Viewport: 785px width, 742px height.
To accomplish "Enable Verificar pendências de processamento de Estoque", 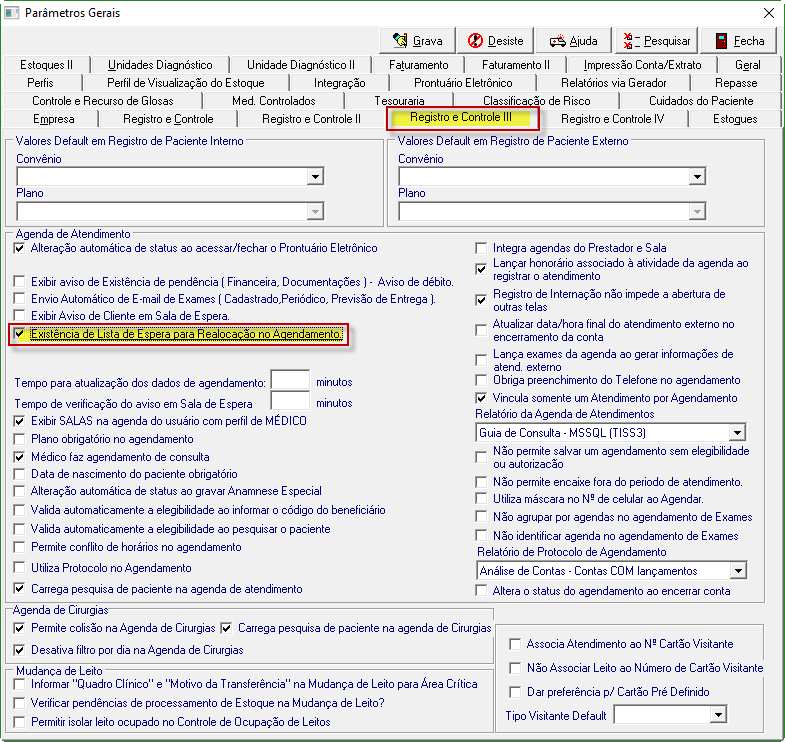I will click(x=20, y=703).
